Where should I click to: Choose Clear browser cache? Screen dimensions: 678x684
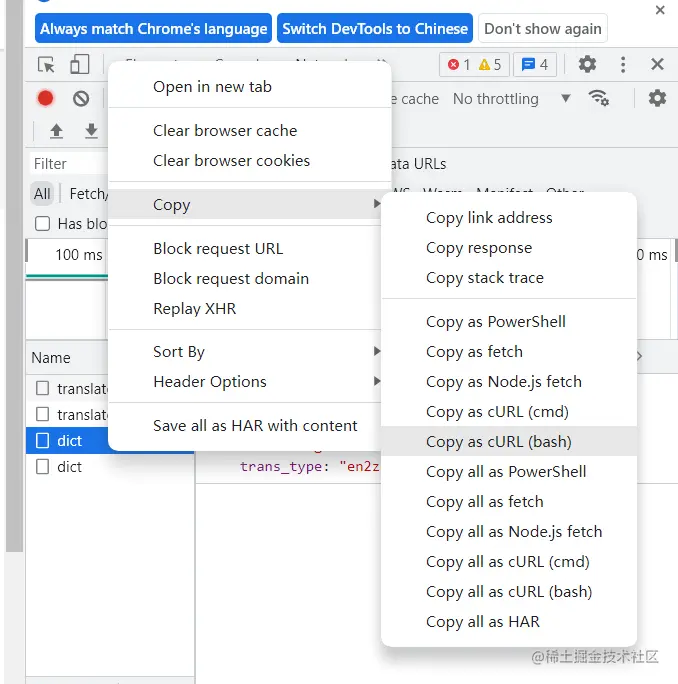pos(250,131)
